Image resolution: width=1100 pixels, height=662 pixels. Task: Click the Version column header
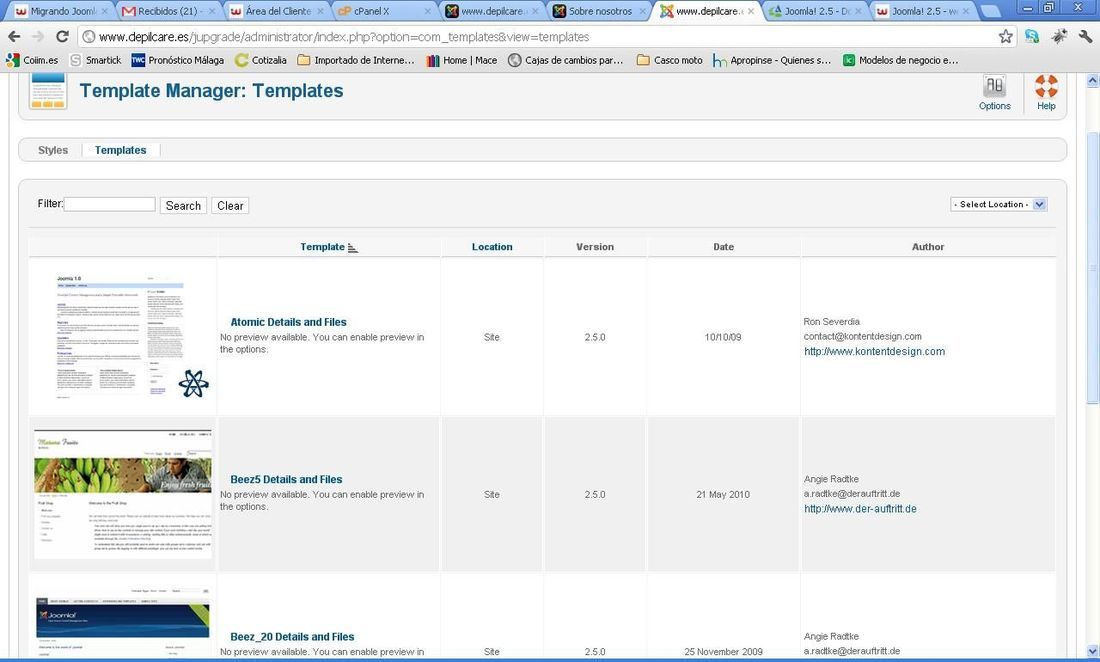pos(595,247)
